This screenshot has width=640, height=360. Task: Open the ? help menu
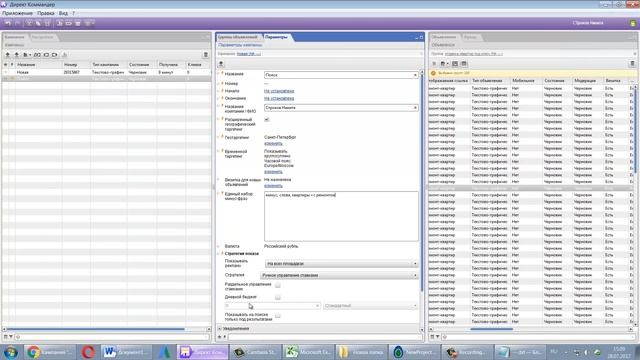pos(73,13)
